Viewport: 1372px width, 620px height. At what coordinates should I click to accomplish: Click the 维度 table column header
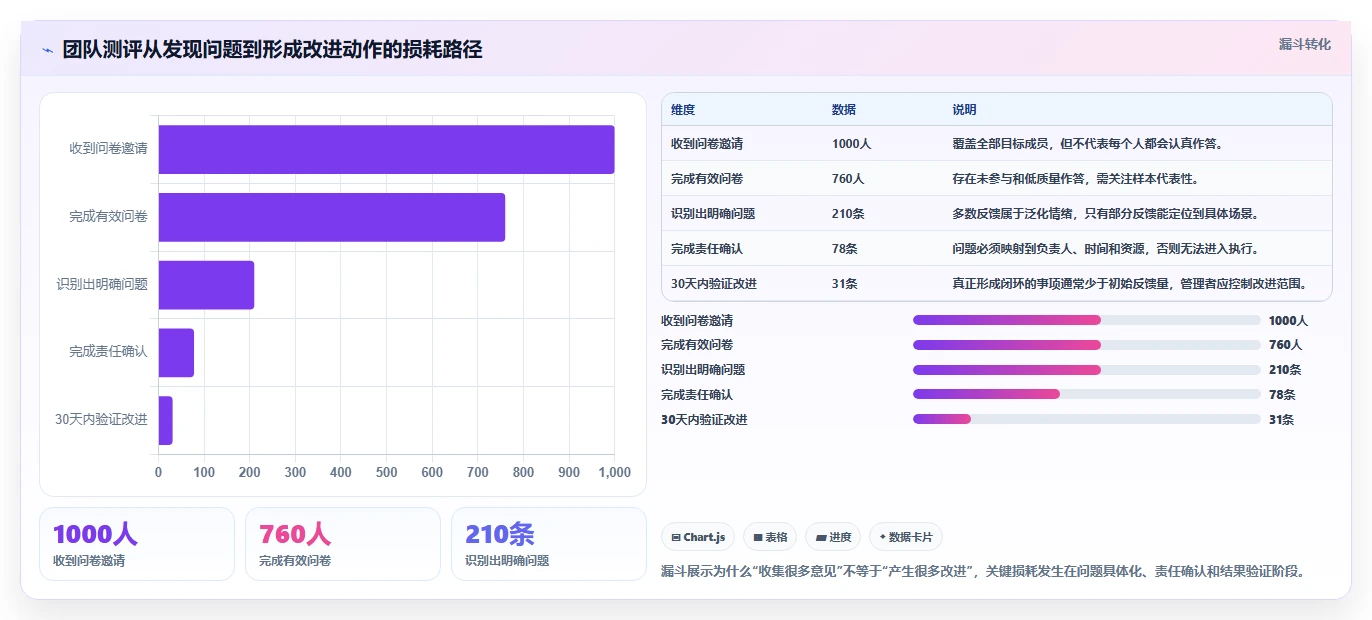click(684, 110)
